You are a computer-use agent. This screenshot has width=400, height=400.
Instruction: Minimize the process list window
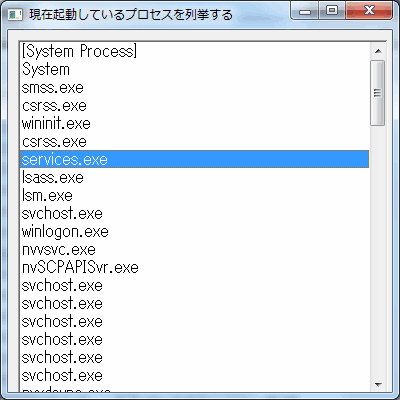tap(305, 12)
